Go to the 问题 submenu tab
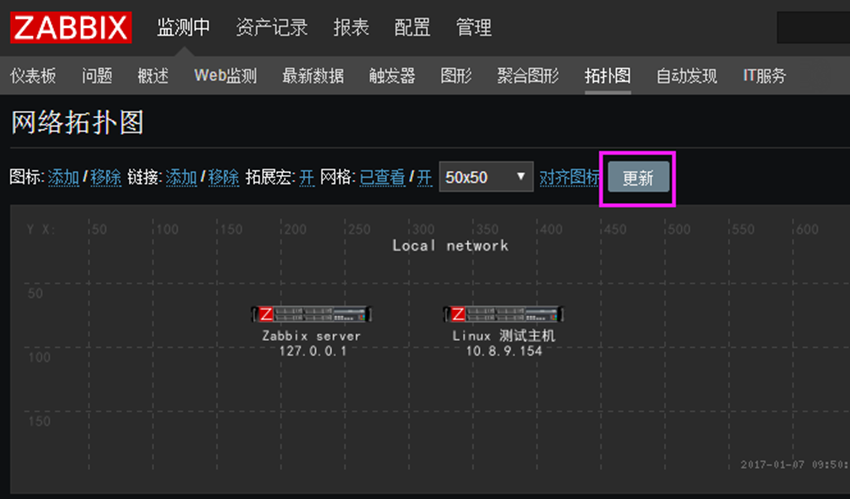 coord(97,75)
